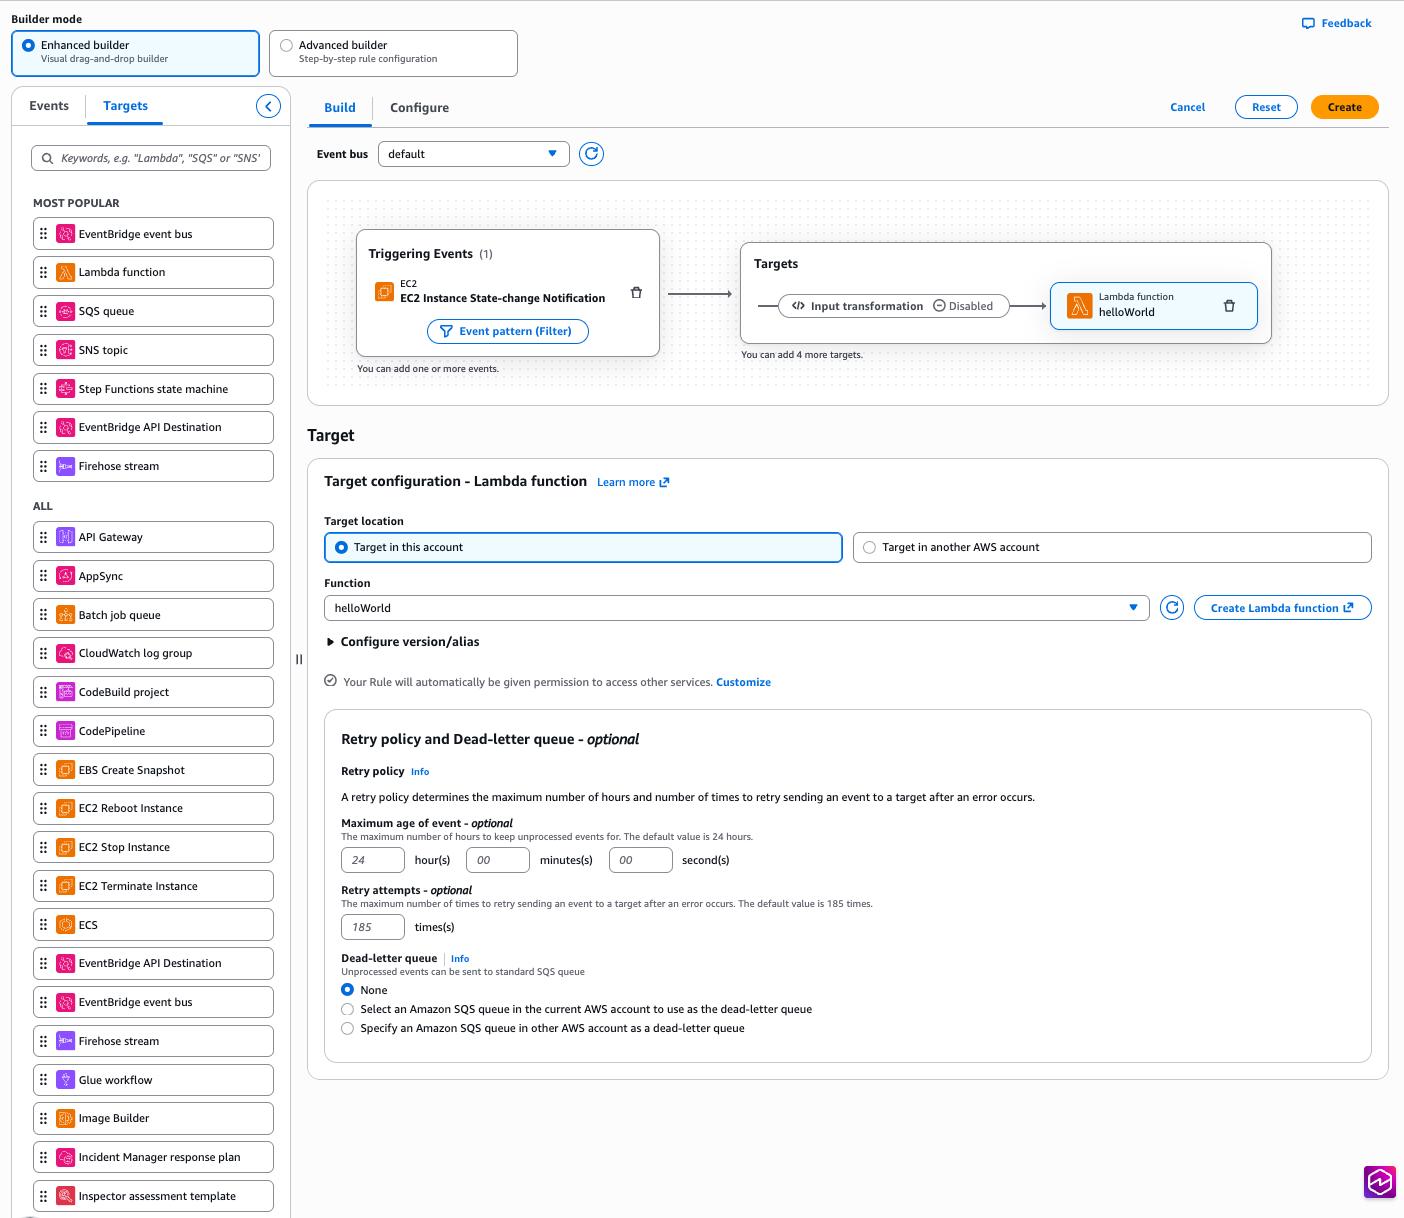
Task: Click the Firehose stream item under Most Popular
Action: tap(153, 466)
